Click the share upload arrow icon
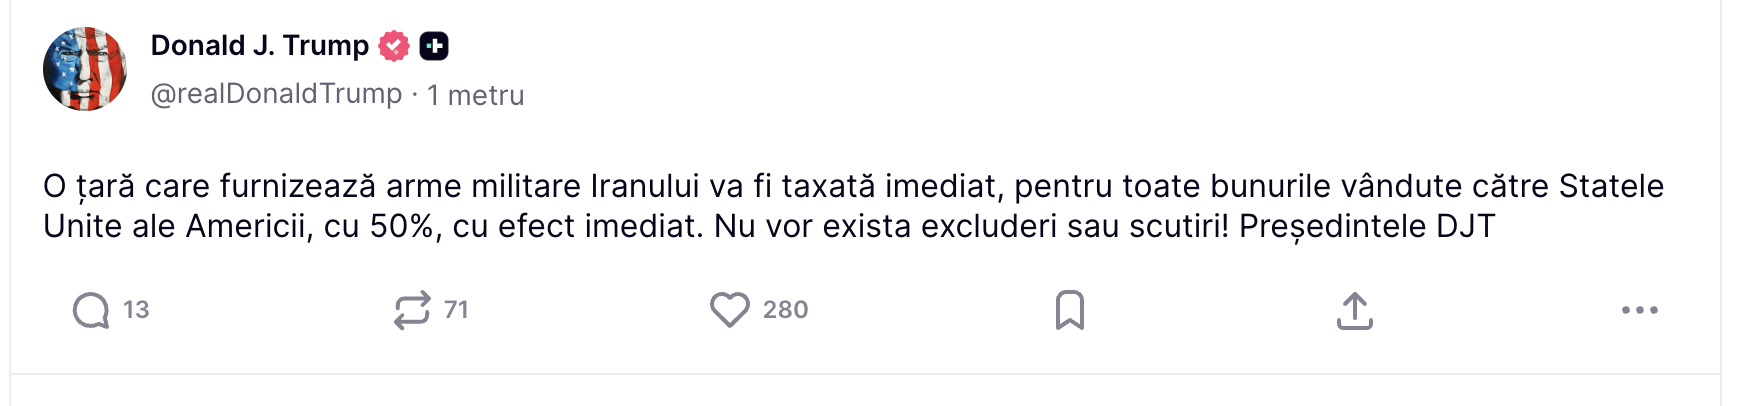This screenshot has width=1750, height=406. 1355,310
